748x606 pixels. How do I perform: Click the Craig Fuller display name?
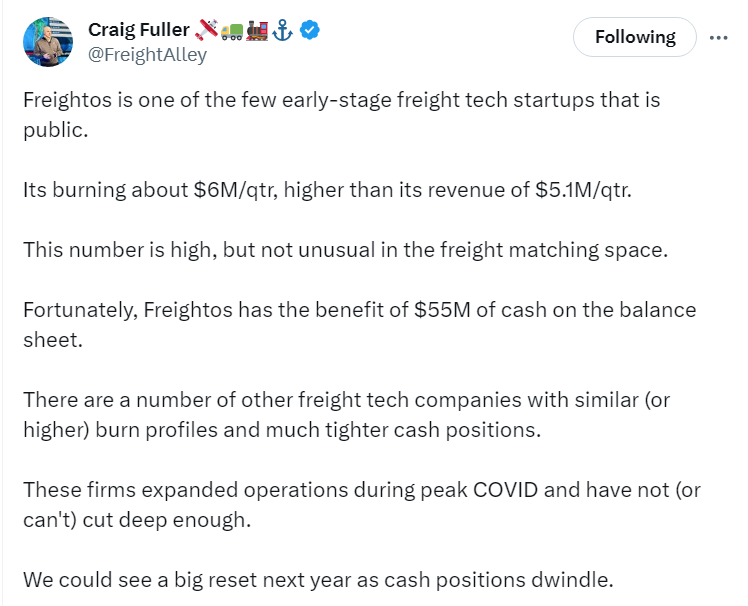(139, 30)
